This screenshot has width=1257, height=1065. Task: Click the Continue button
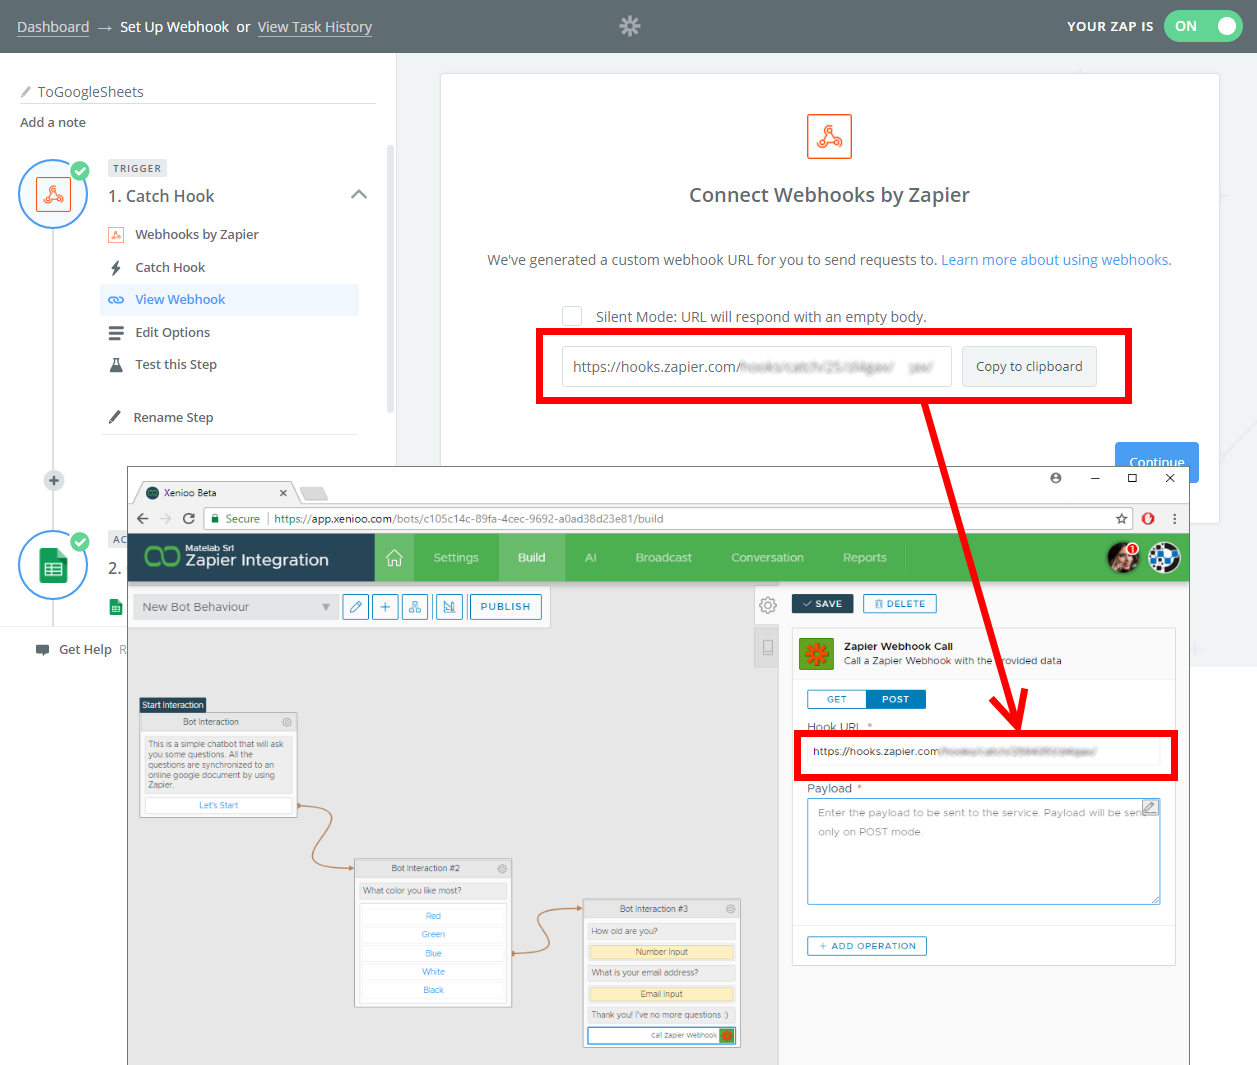(x=1157, y=462)
